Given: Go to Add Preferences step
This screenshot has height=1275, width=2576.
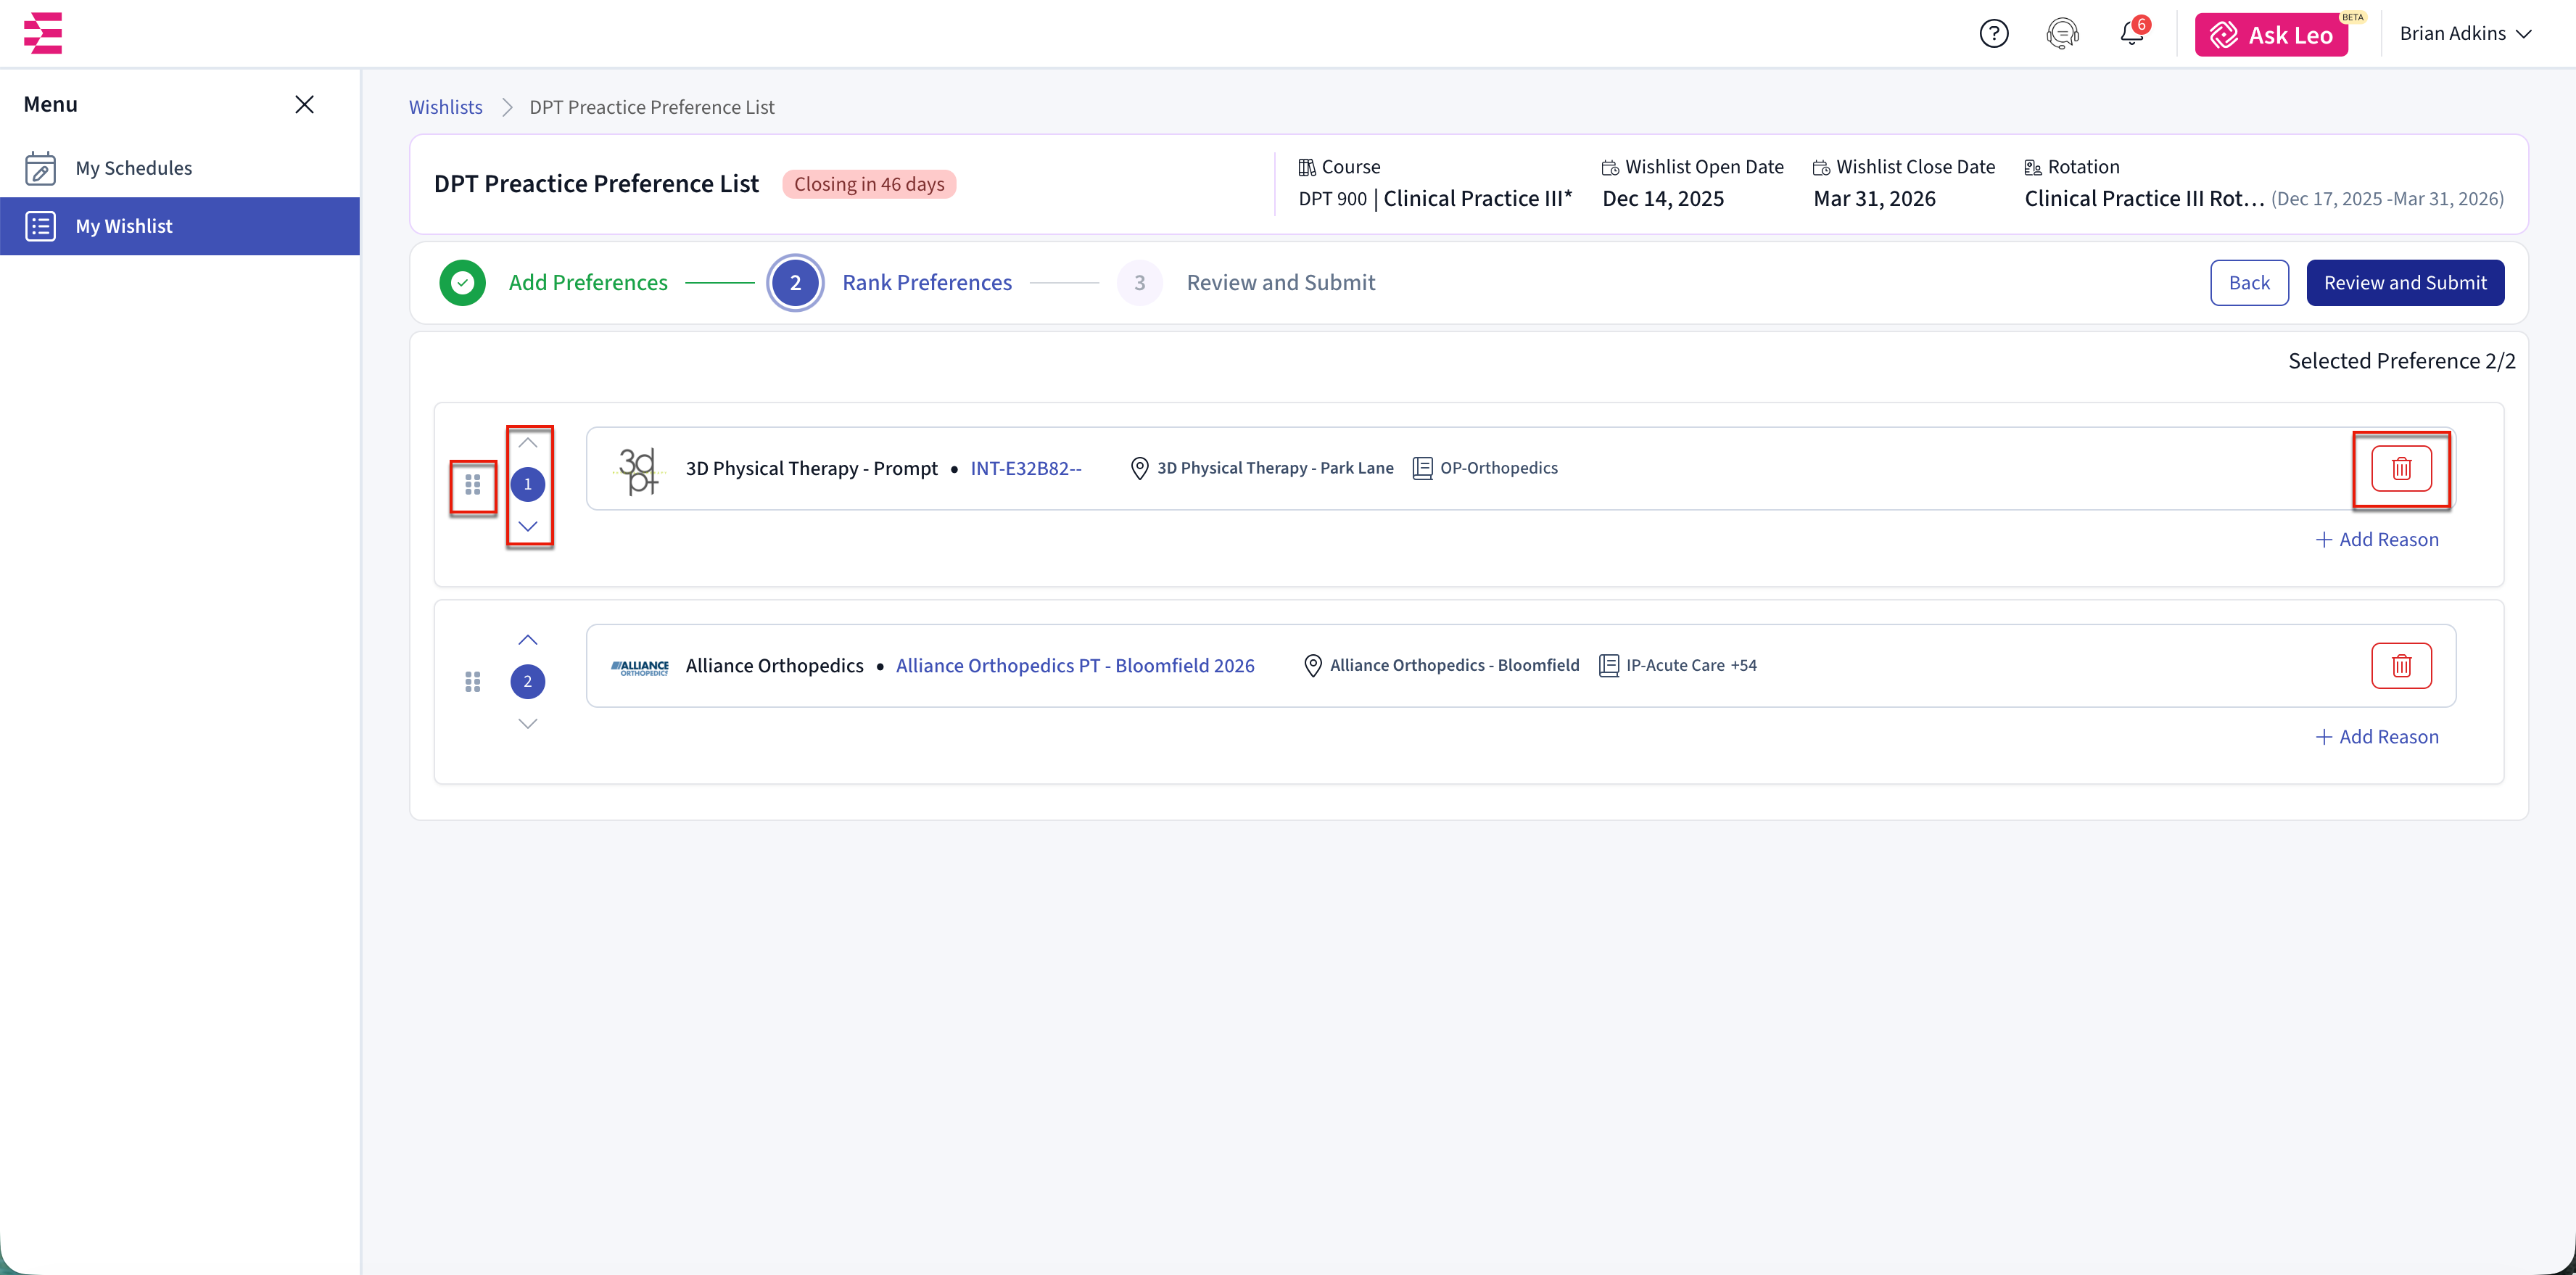Looking at the screenshot, I should 587,283.
